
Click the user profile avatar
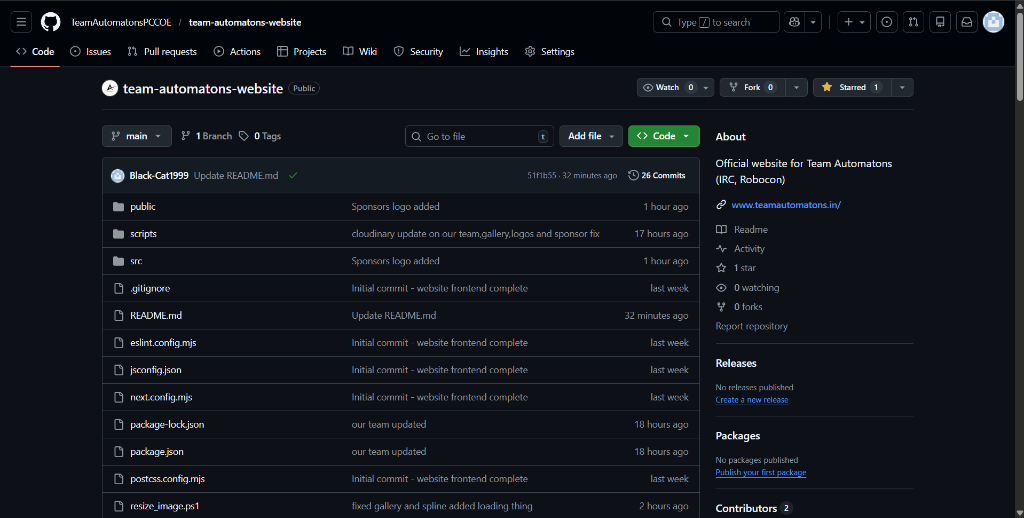tap(993, 22)
